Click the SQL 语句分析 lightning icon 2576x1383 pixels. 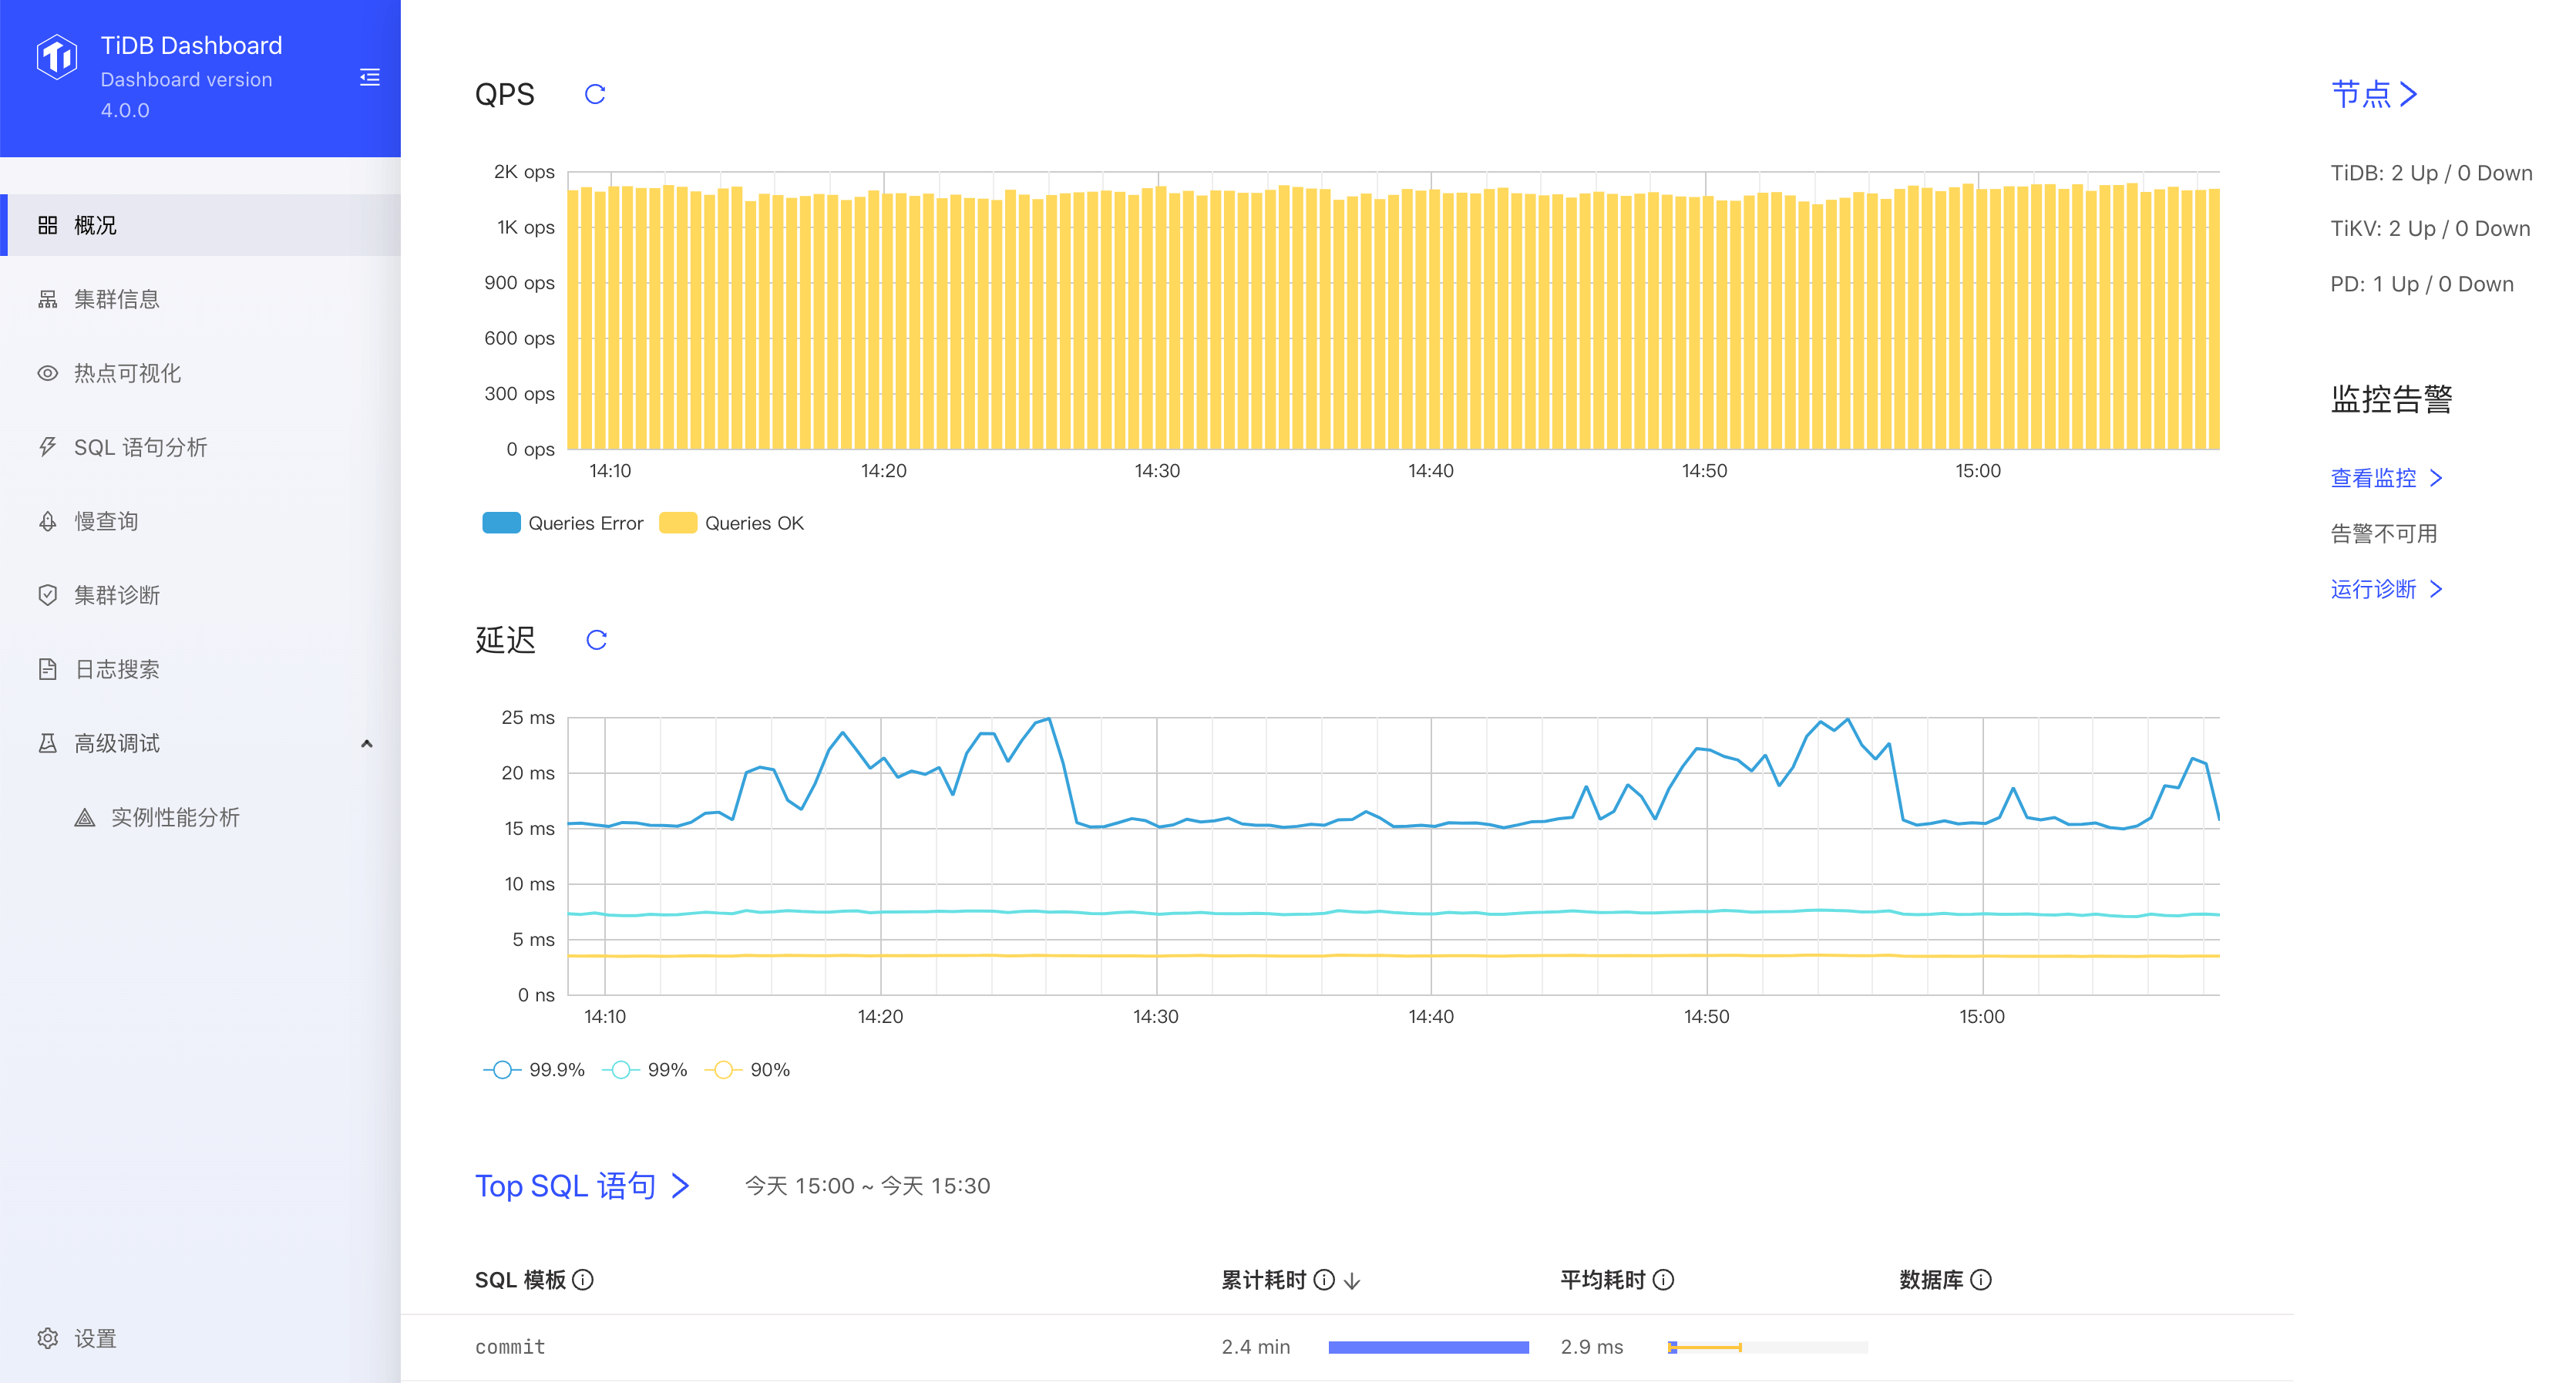[x=47, y=446]
